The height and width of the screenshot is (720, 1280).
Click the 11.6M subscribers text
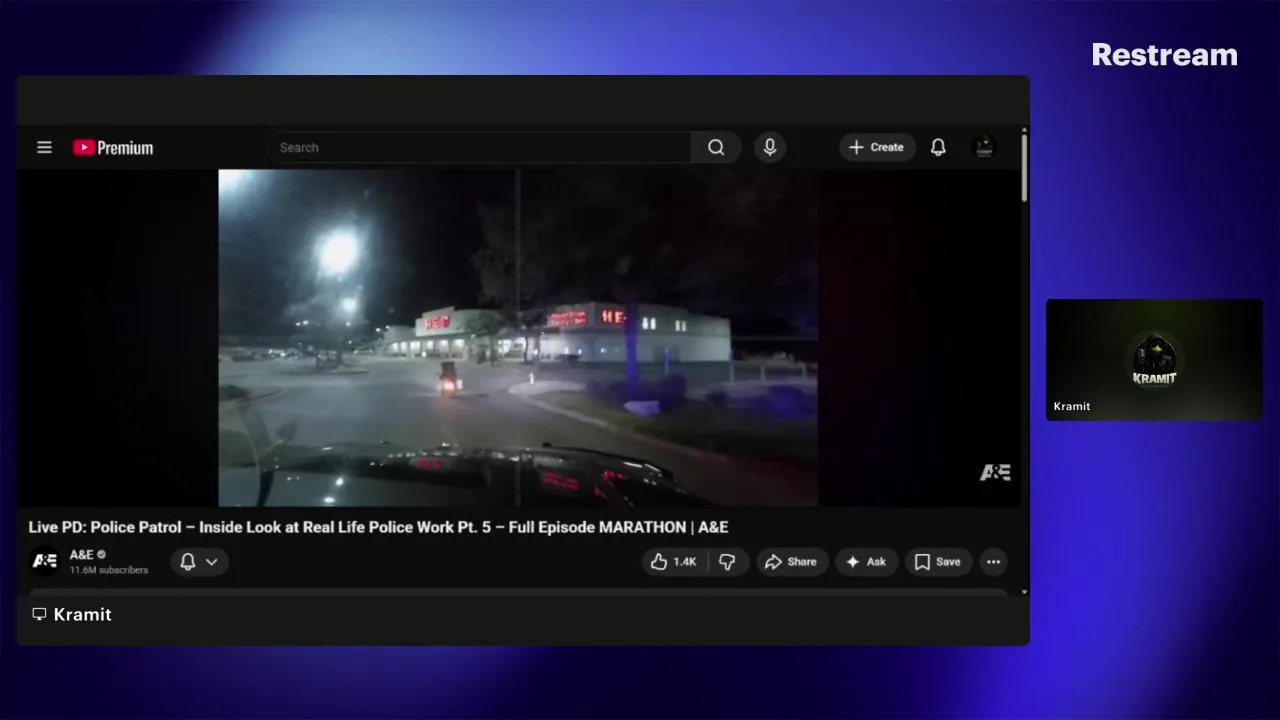(x=108, y=570)
